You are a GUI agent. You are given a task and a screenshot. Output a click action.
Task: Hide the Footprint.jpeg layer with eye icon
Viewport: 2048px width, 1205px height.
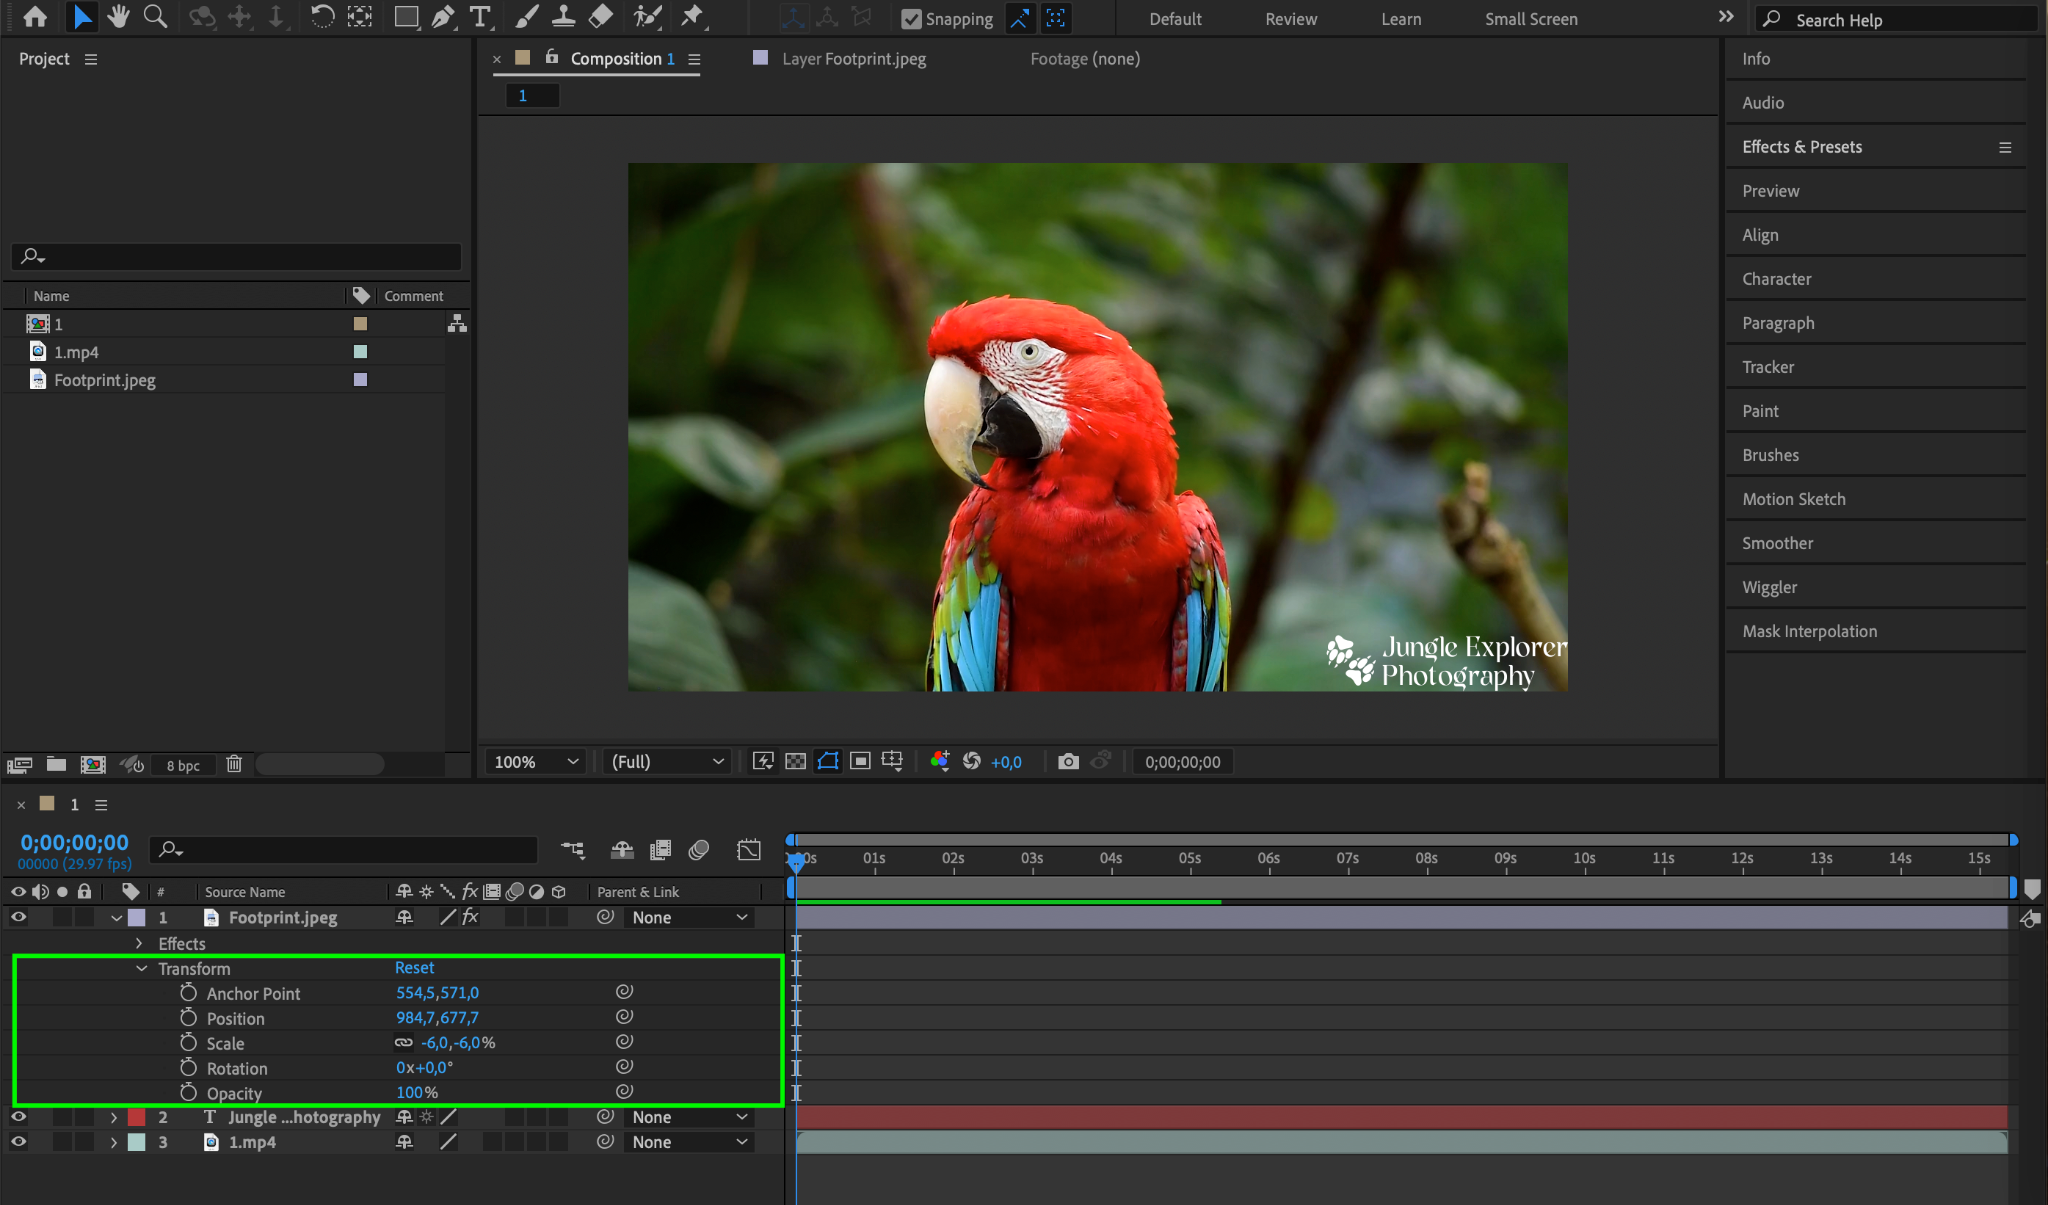pyautogui.click(x=19, y=917)
